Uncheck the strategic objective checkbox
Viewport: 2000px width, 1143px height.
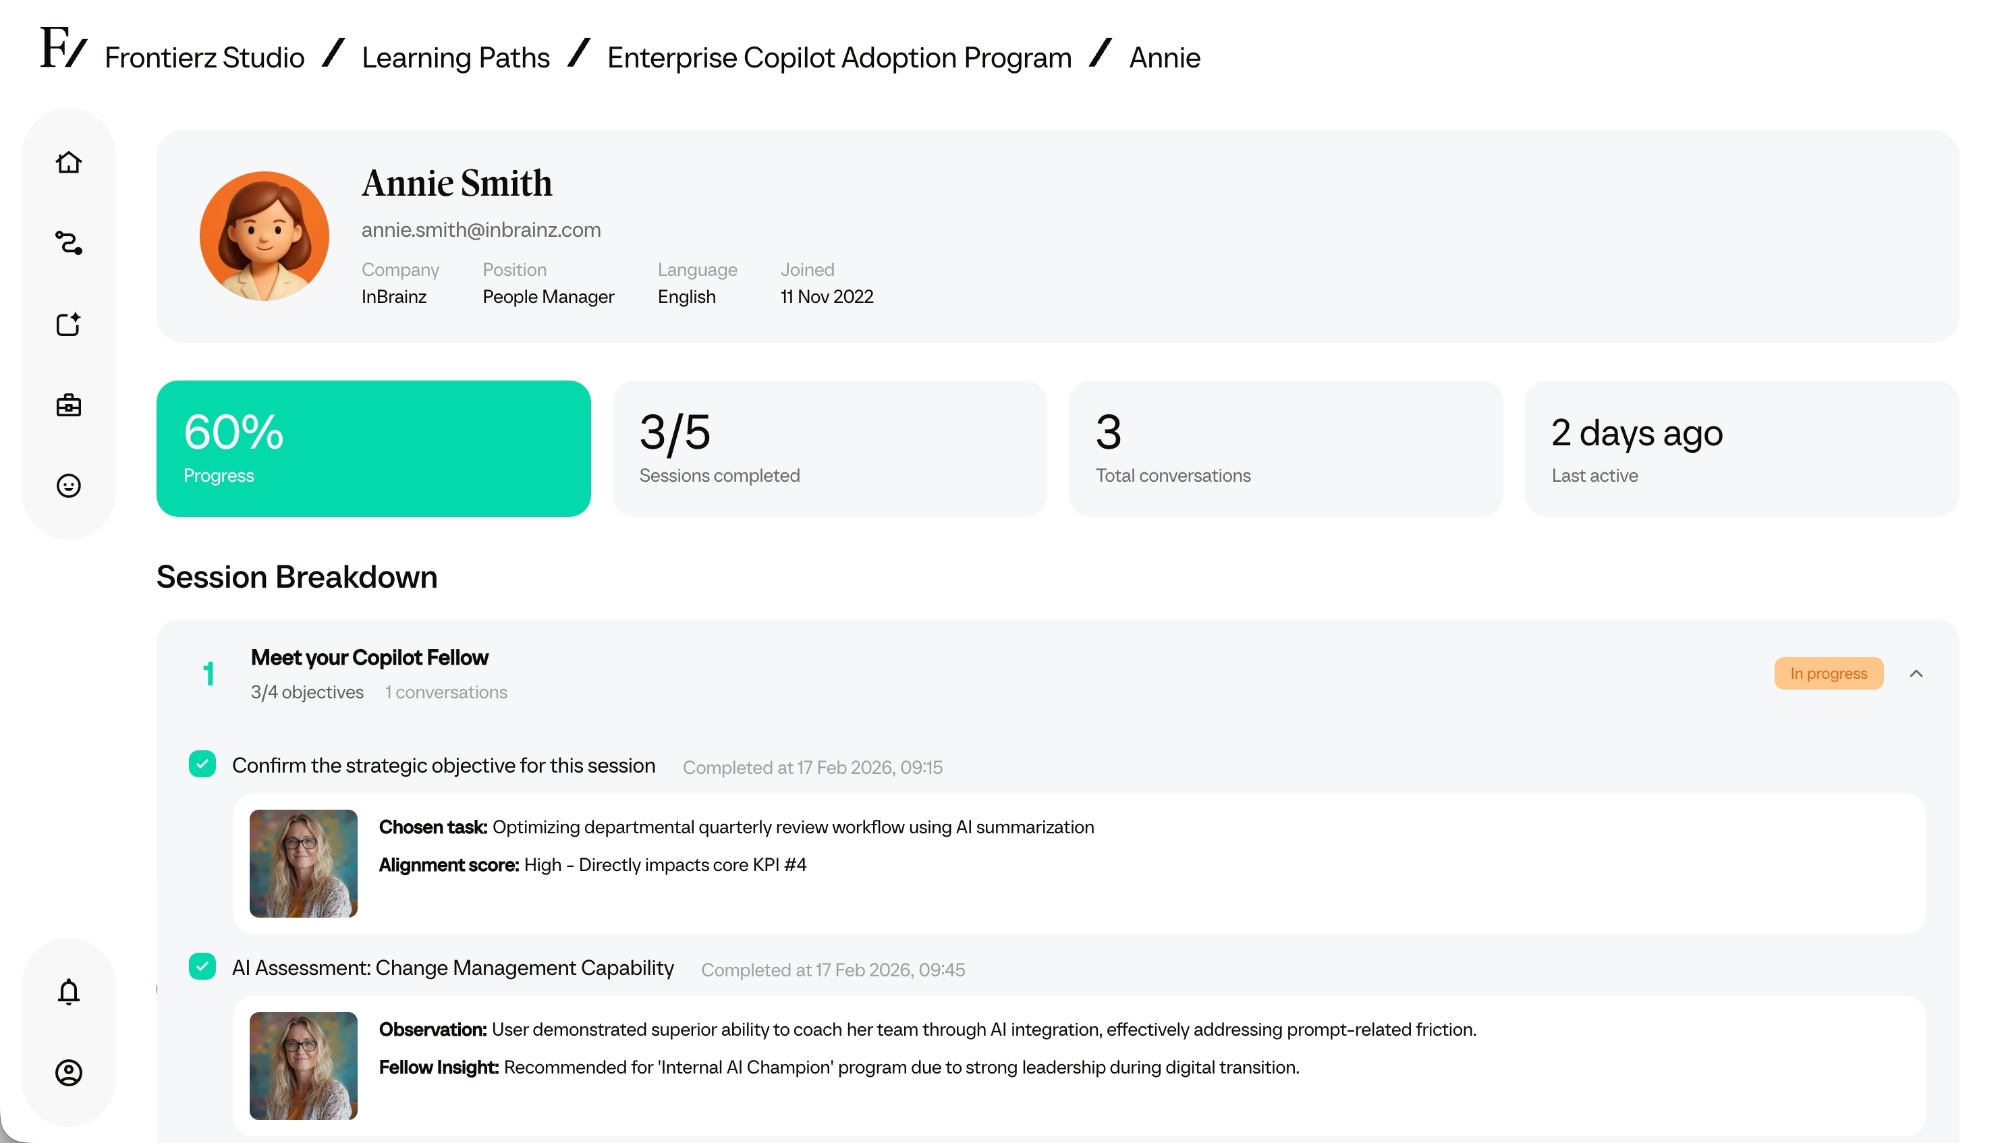tap(202, 763)
